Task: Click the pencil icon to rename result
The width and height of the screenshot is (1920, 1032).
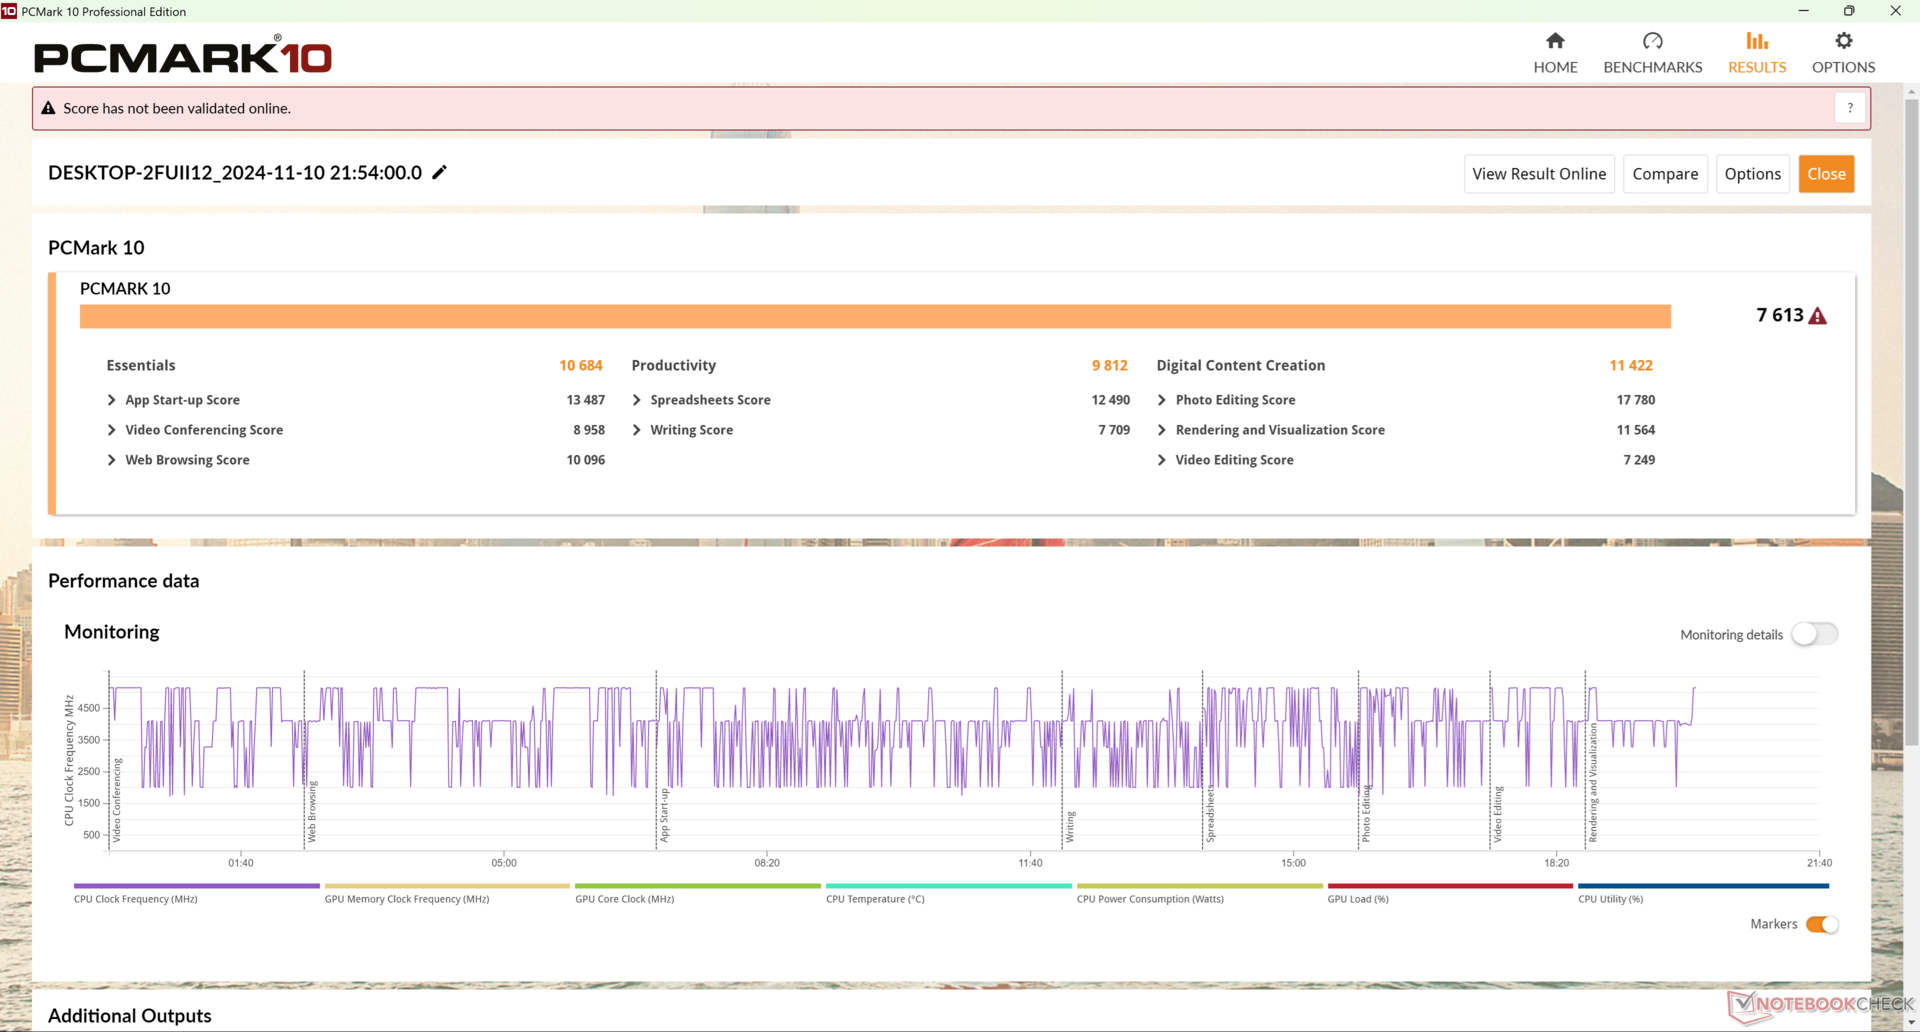Action: tap(439, 172)
